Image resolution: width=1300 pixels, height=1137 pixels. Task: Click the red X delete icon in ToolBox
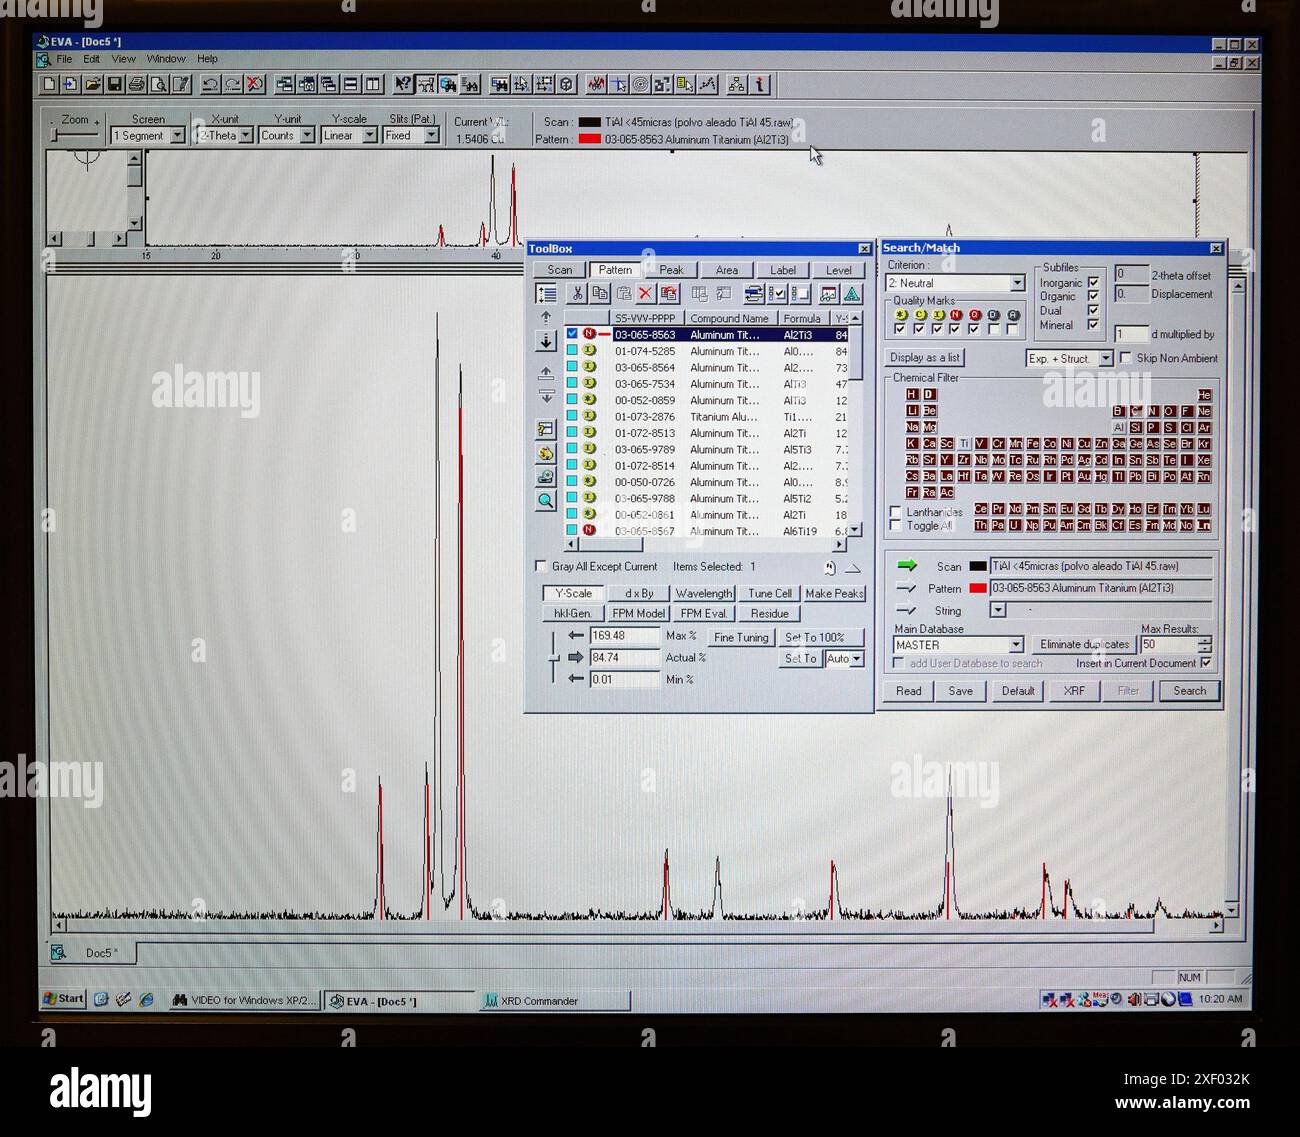(646, 293)
